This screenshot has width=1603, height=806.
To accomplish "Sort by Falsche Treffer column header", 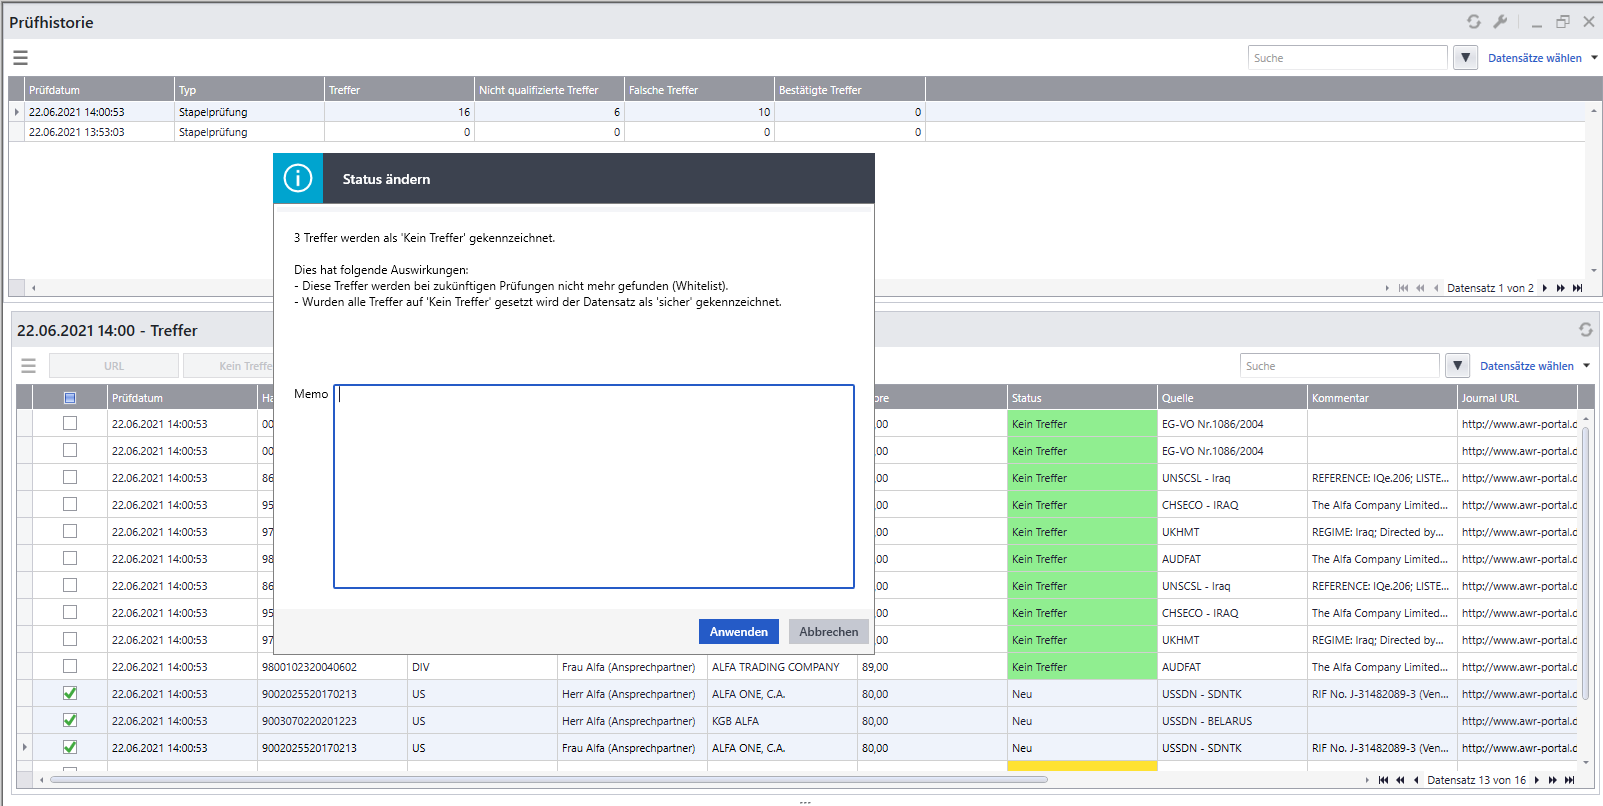I will click(698, 90).
